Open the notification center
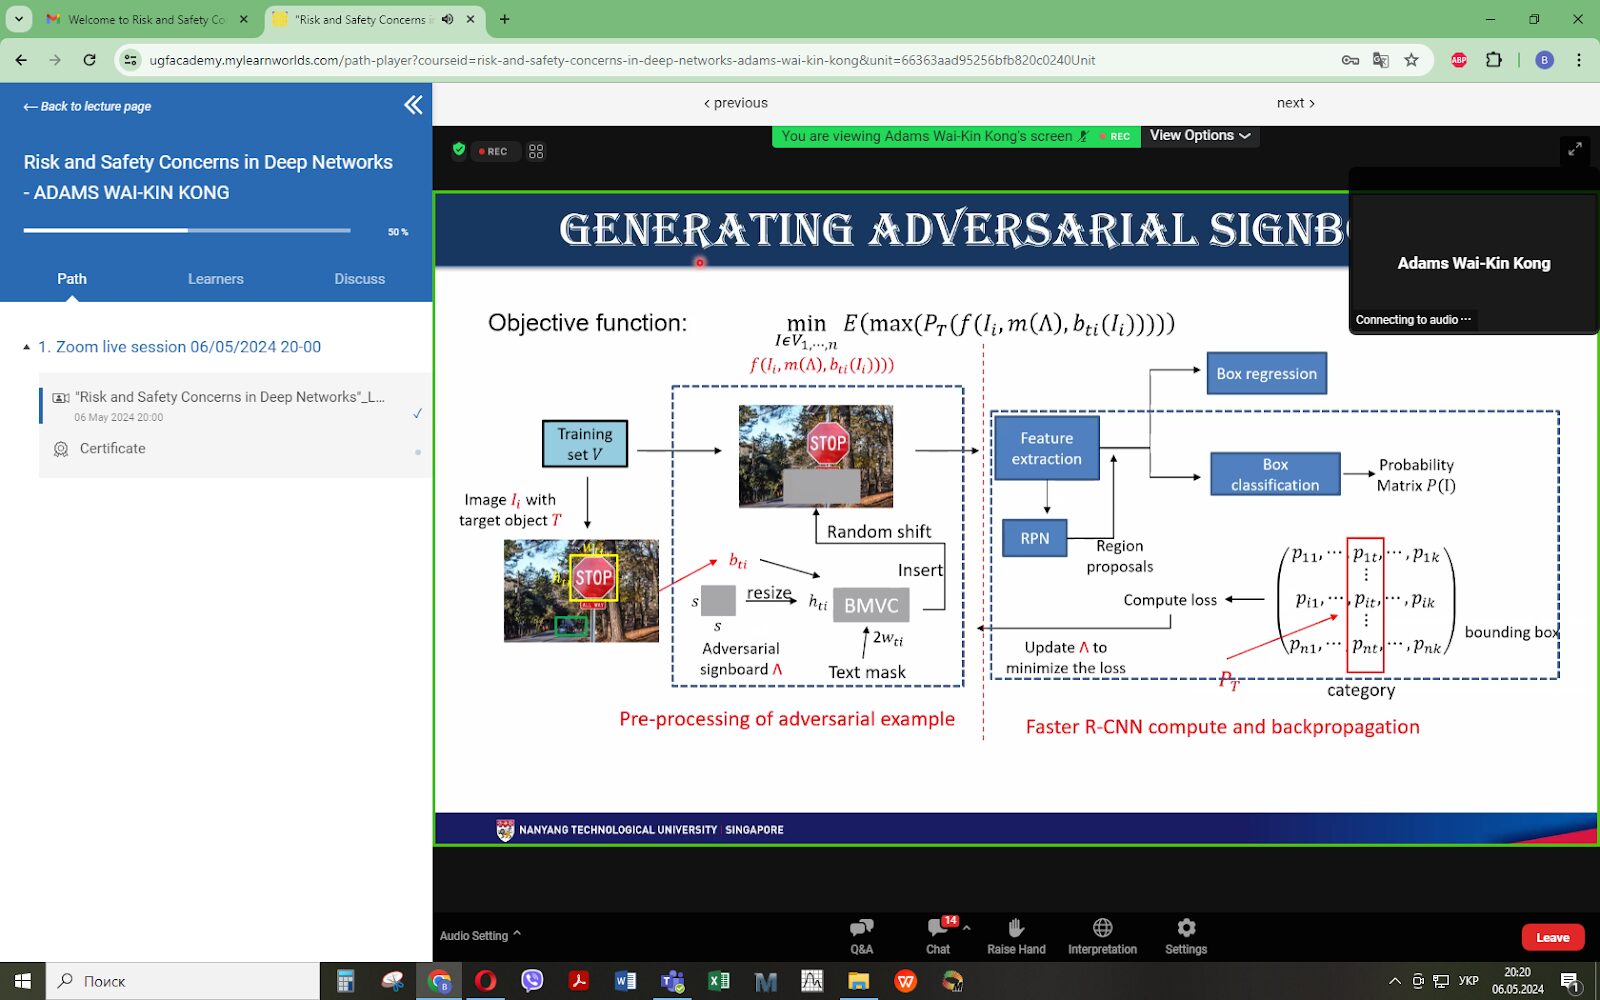Screen dimensions: 1600x1000 (1570, 982)
